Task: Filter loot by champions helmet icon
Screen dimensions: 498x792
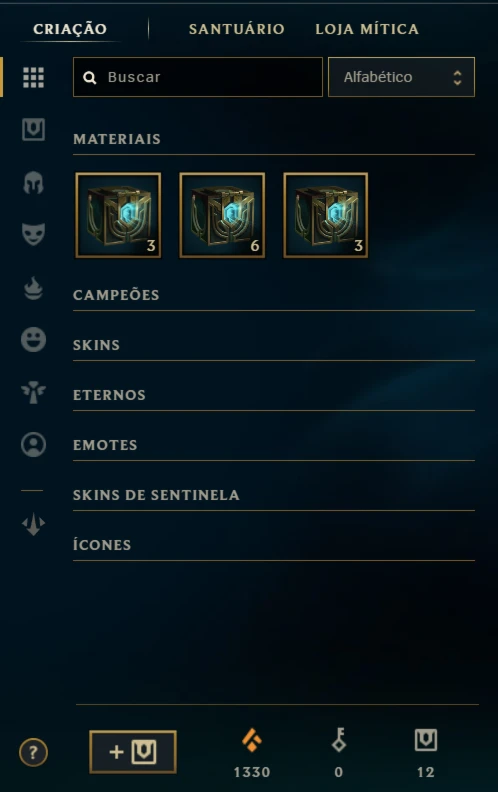Action: (33, 182)
